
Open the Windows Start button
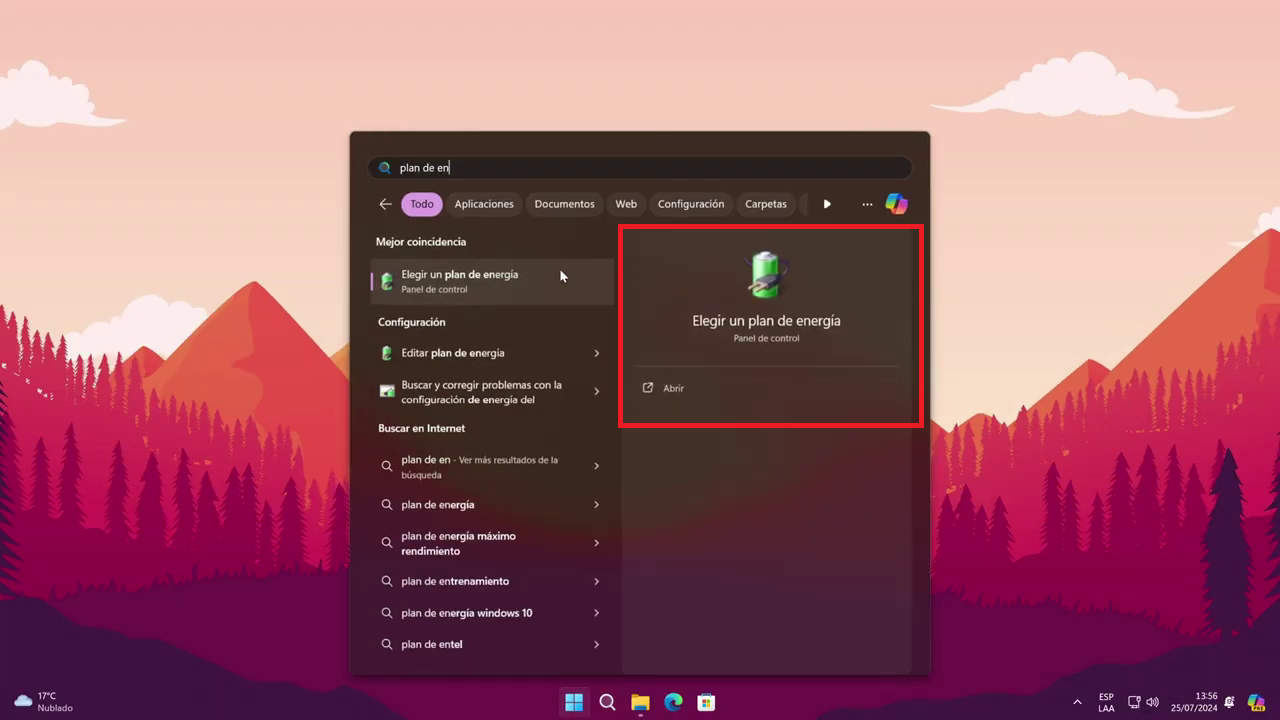pyautogui.click(x=574, y=702)
